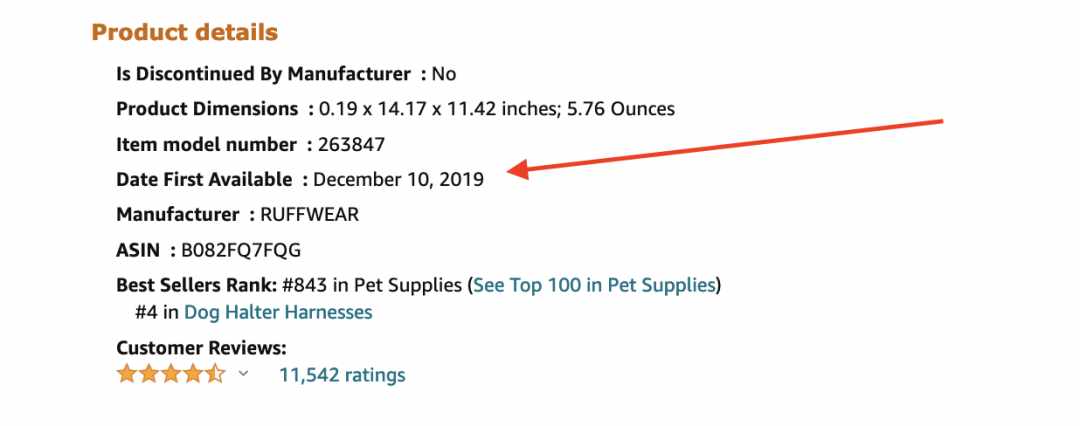Click the Product details heading
This screenshot has width=1080, height=426.
[185, 32]
